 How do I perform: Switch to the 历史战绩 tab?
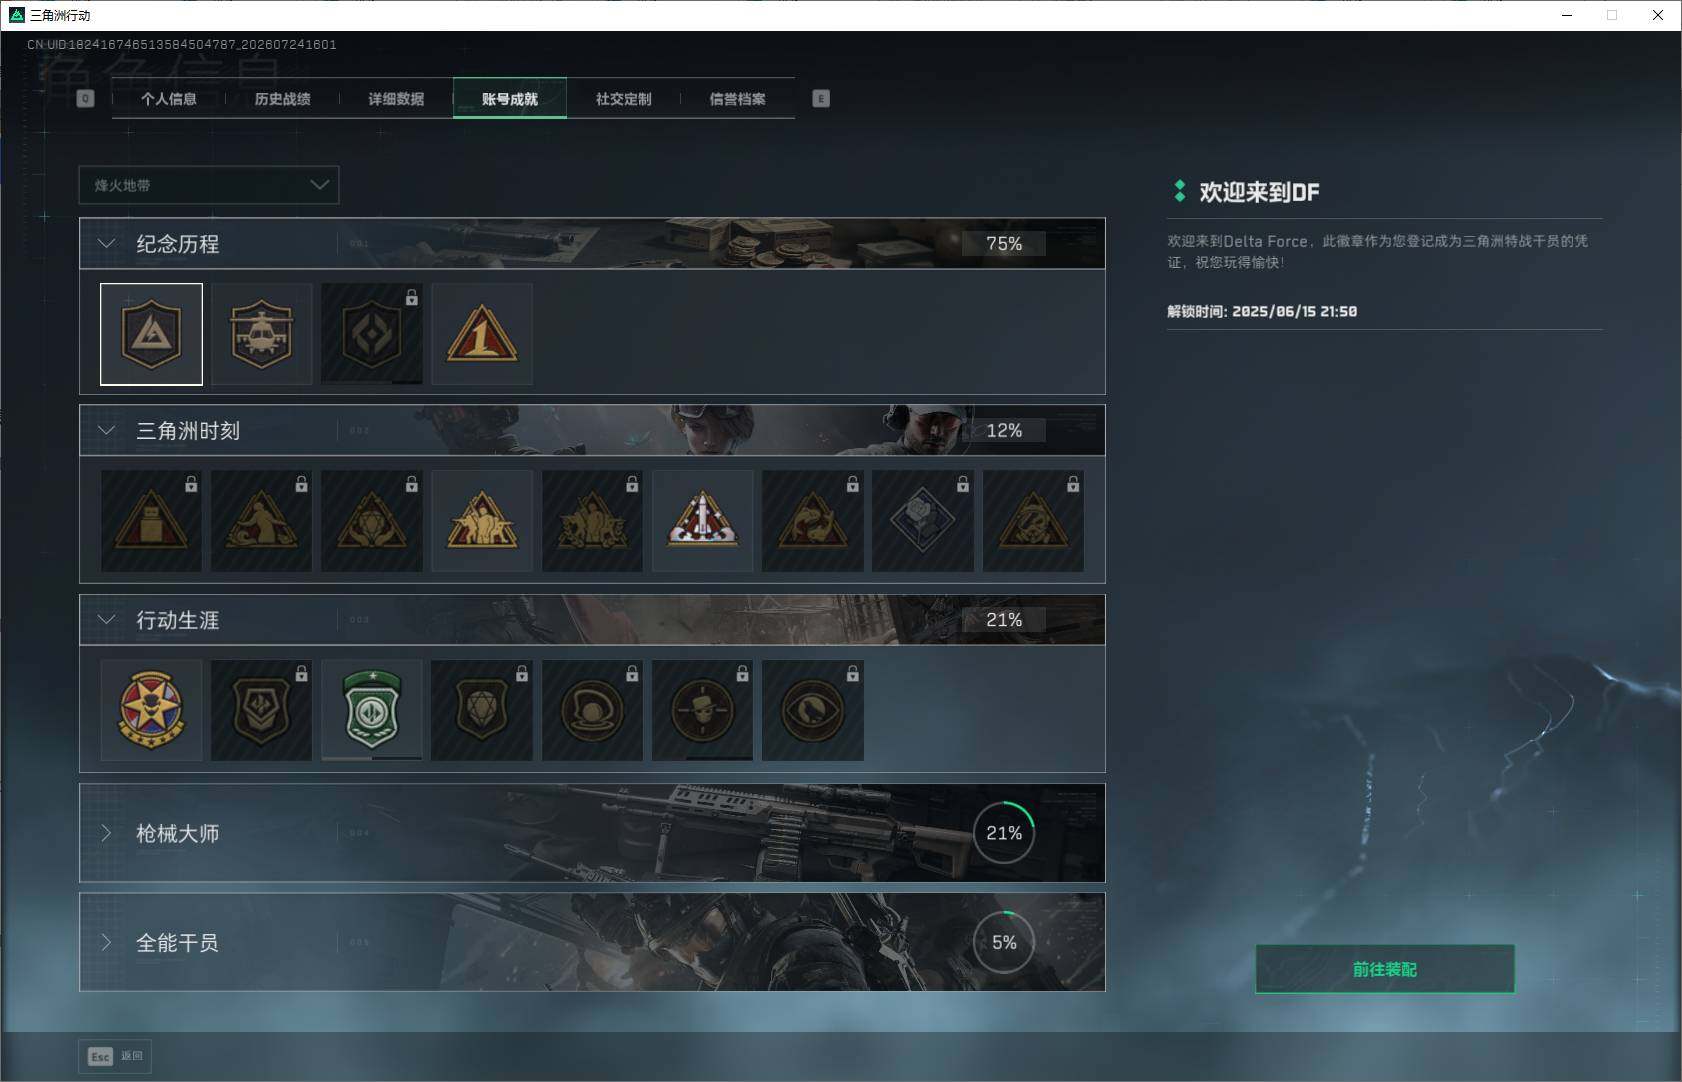[x=283, y=98]
